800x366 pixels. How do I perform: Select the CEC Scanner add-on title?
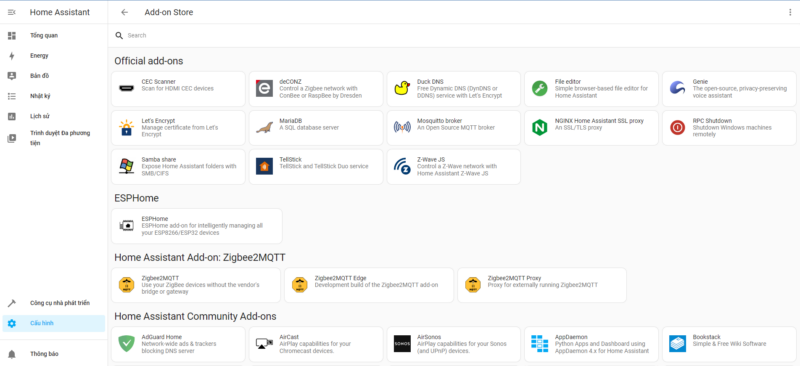(x=159, y=82)
